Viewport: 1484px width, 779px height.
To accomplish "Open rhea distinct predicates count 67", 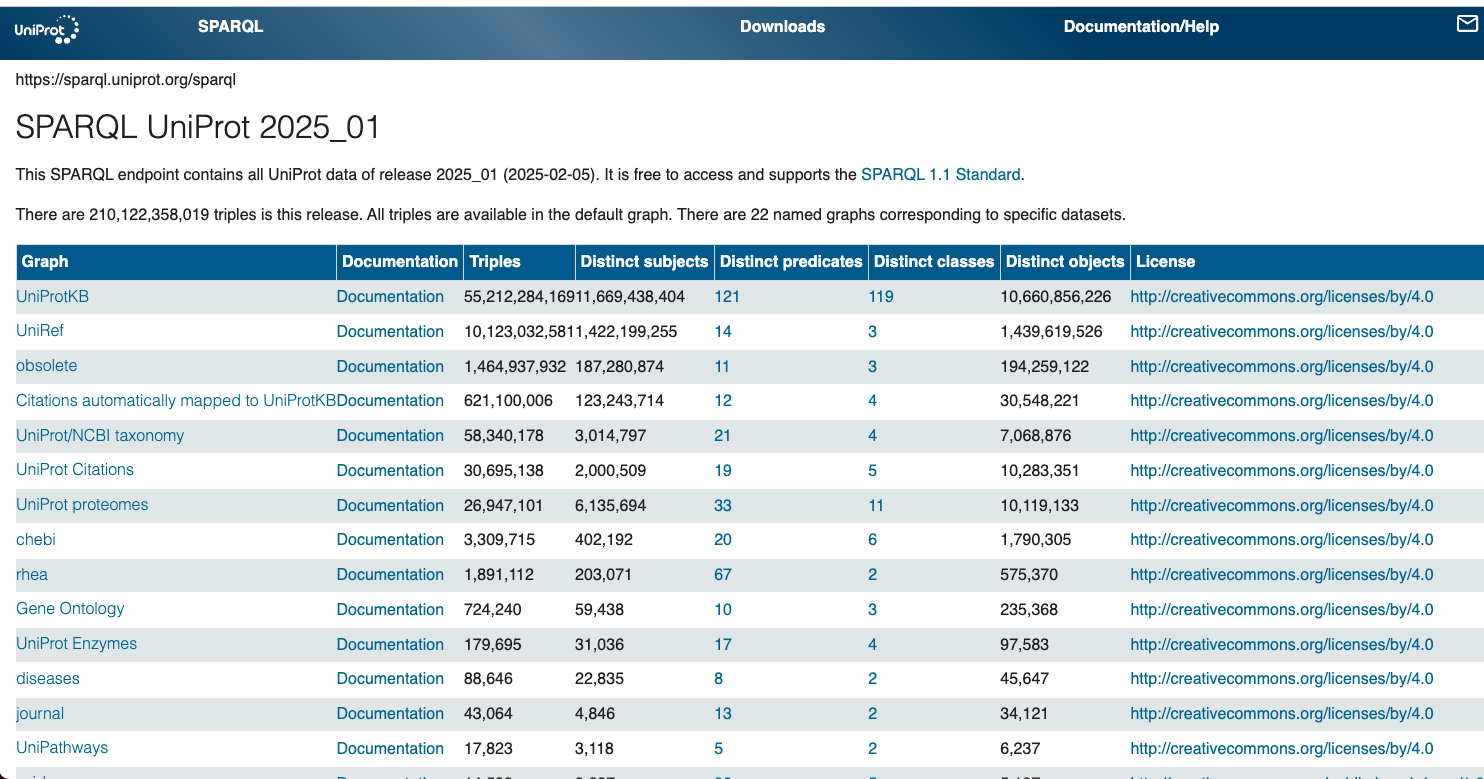I will 723,574.
